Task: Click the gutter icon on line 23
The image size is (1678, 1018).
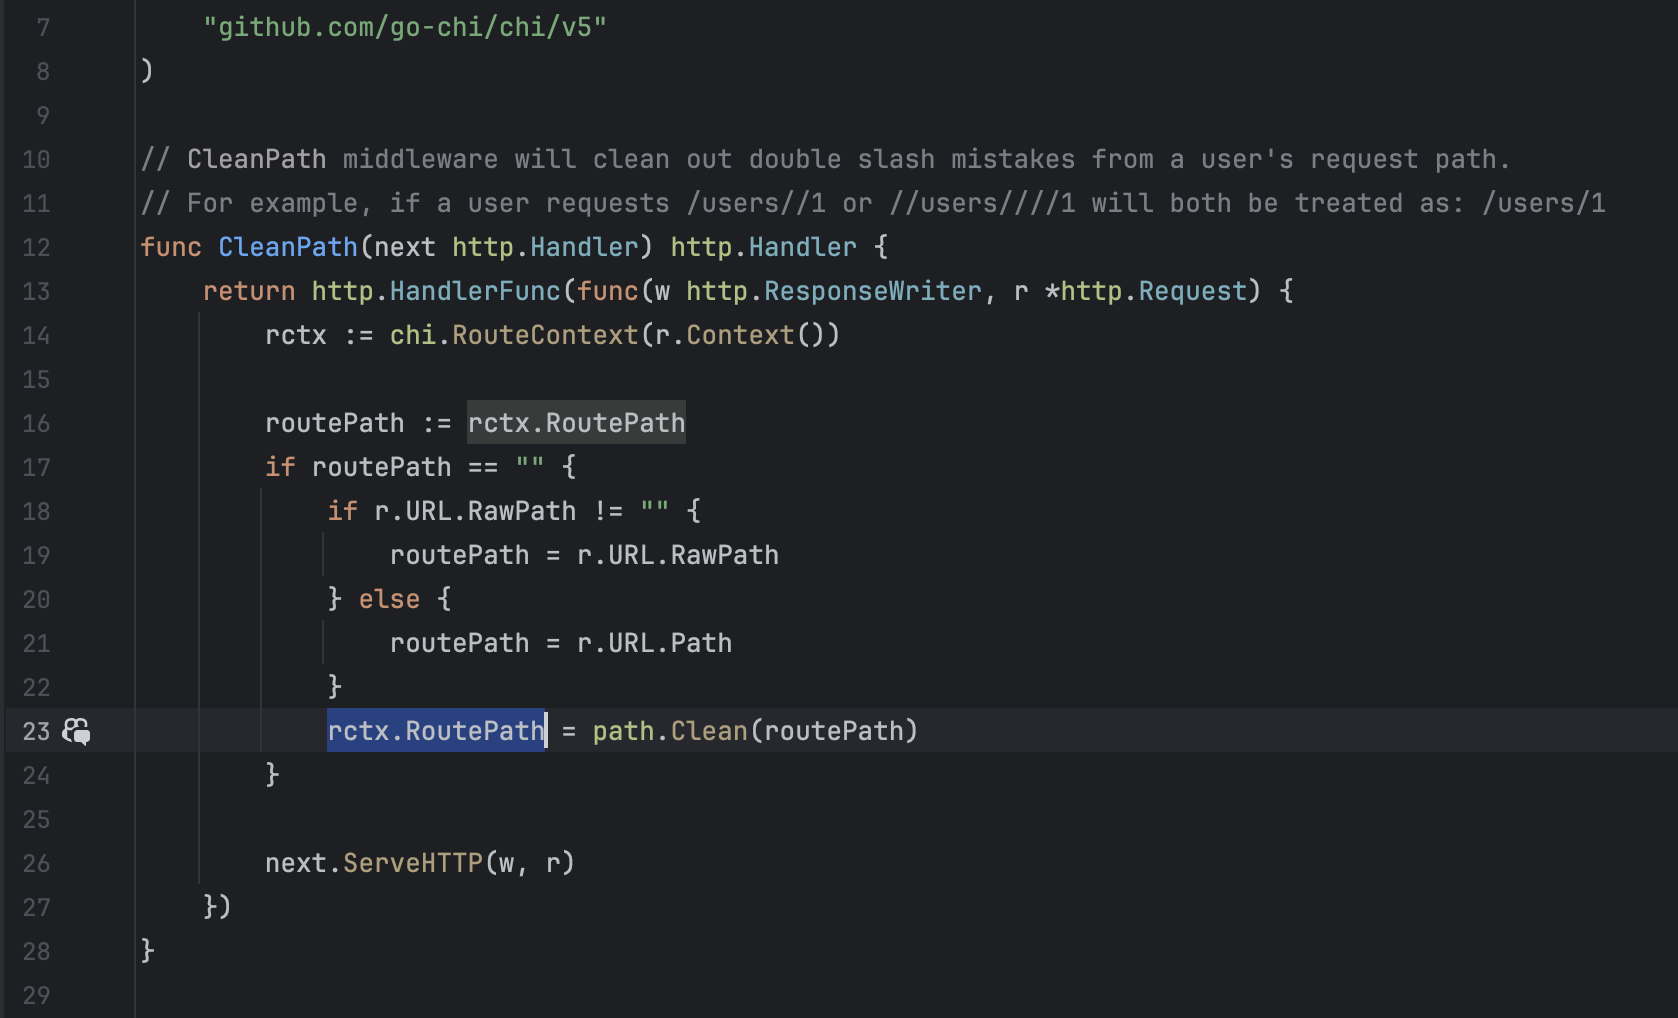Action: click(x=77, y=731)
